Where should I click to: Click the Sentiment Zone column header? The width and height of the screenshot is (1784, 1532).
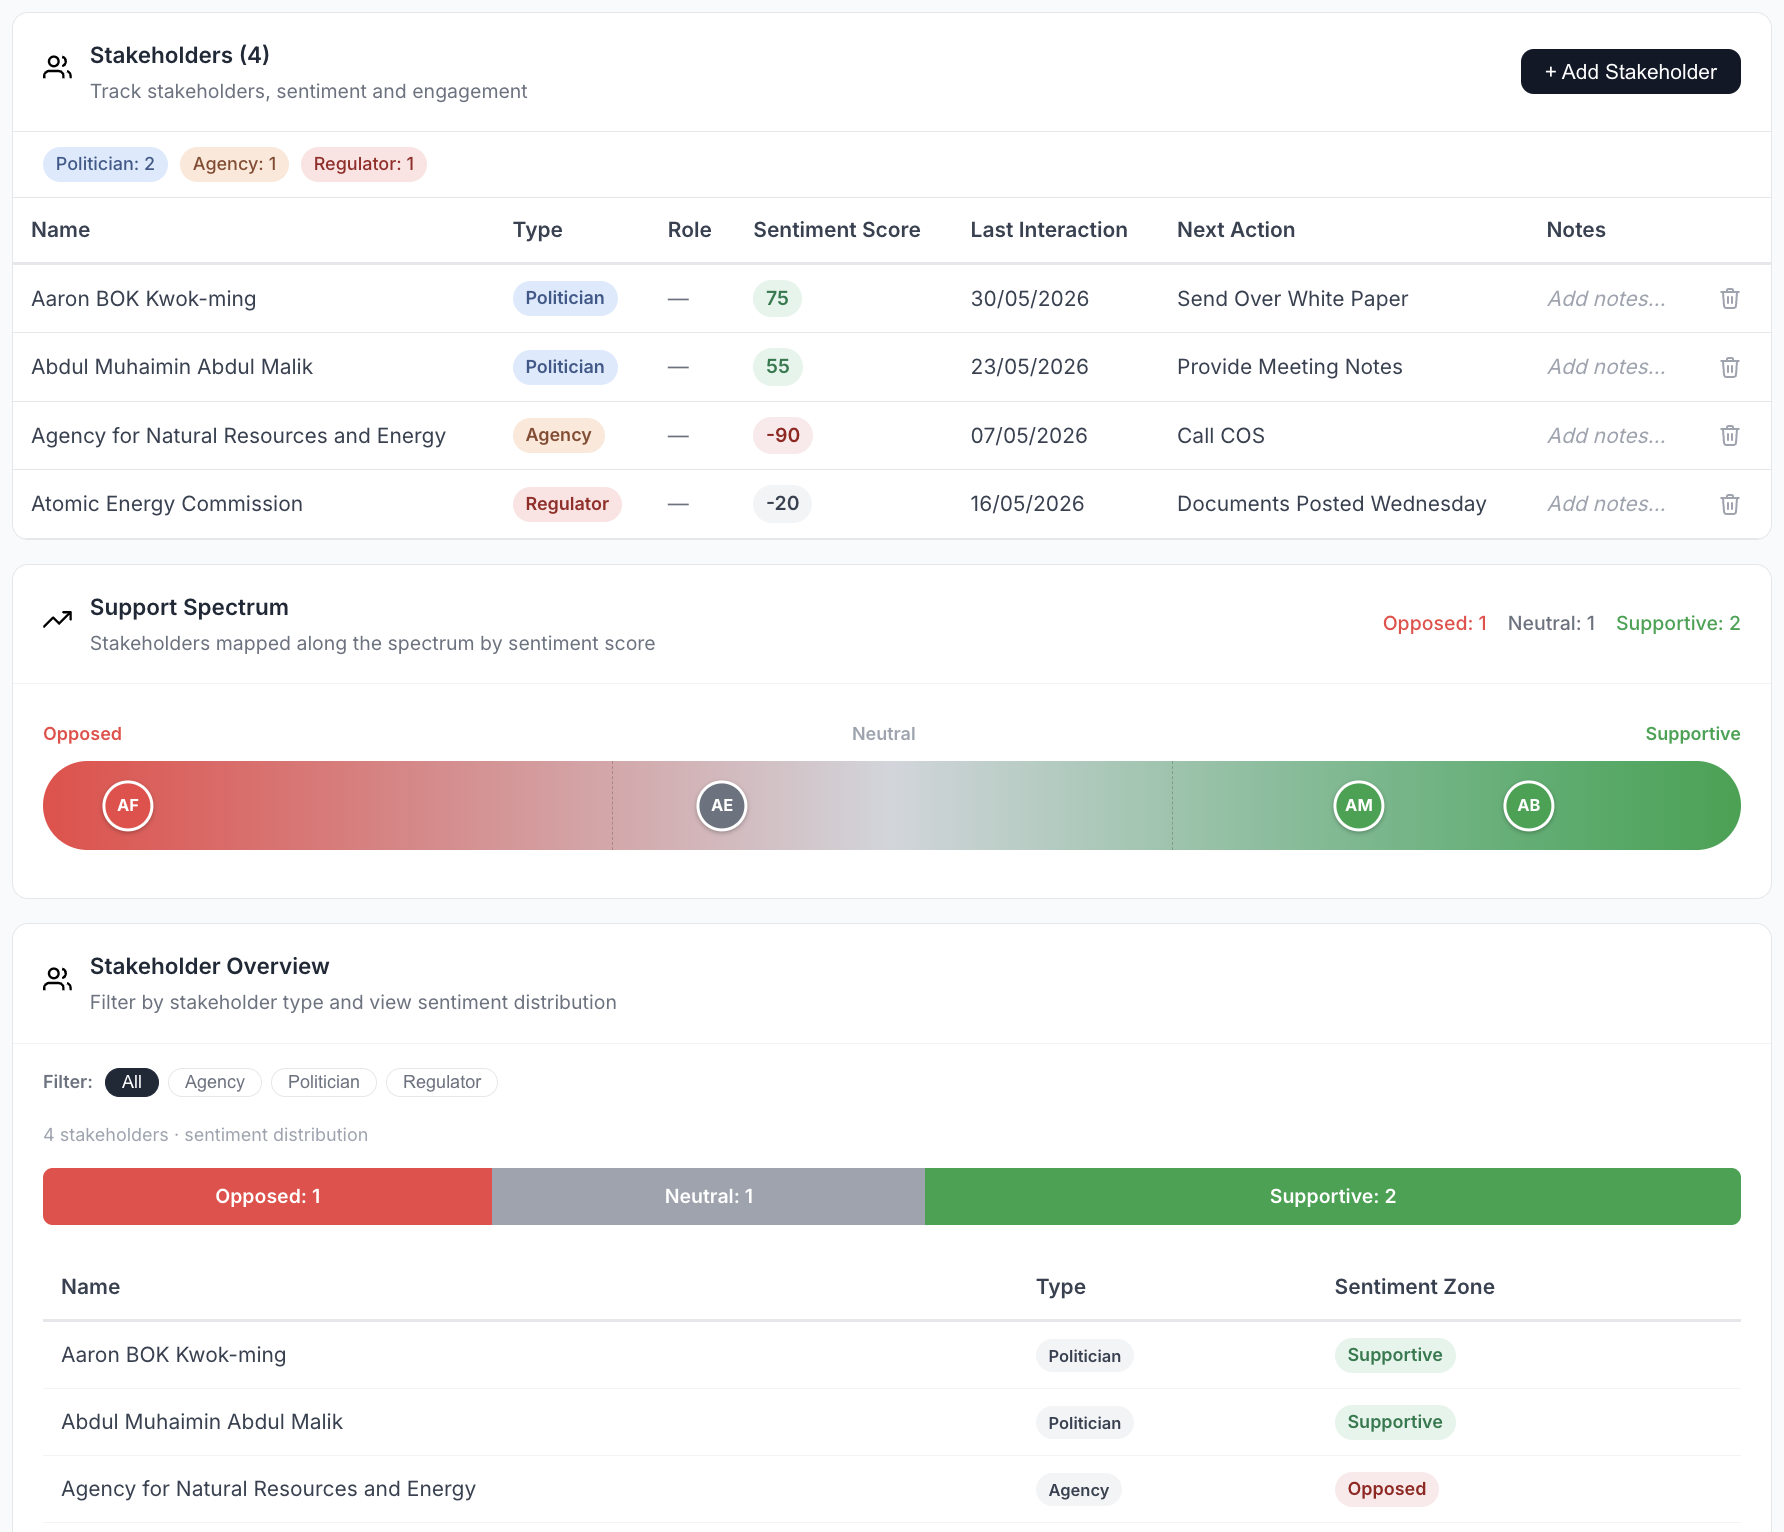coord(1415,1287)
